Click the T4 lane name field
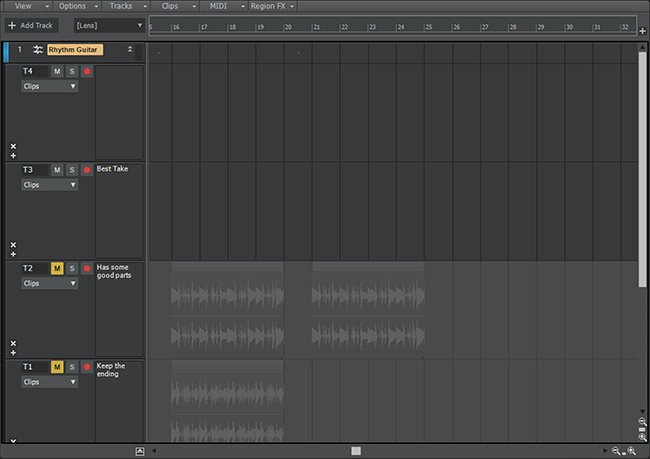Screen dimensions: 650x459 click(34, 71)
